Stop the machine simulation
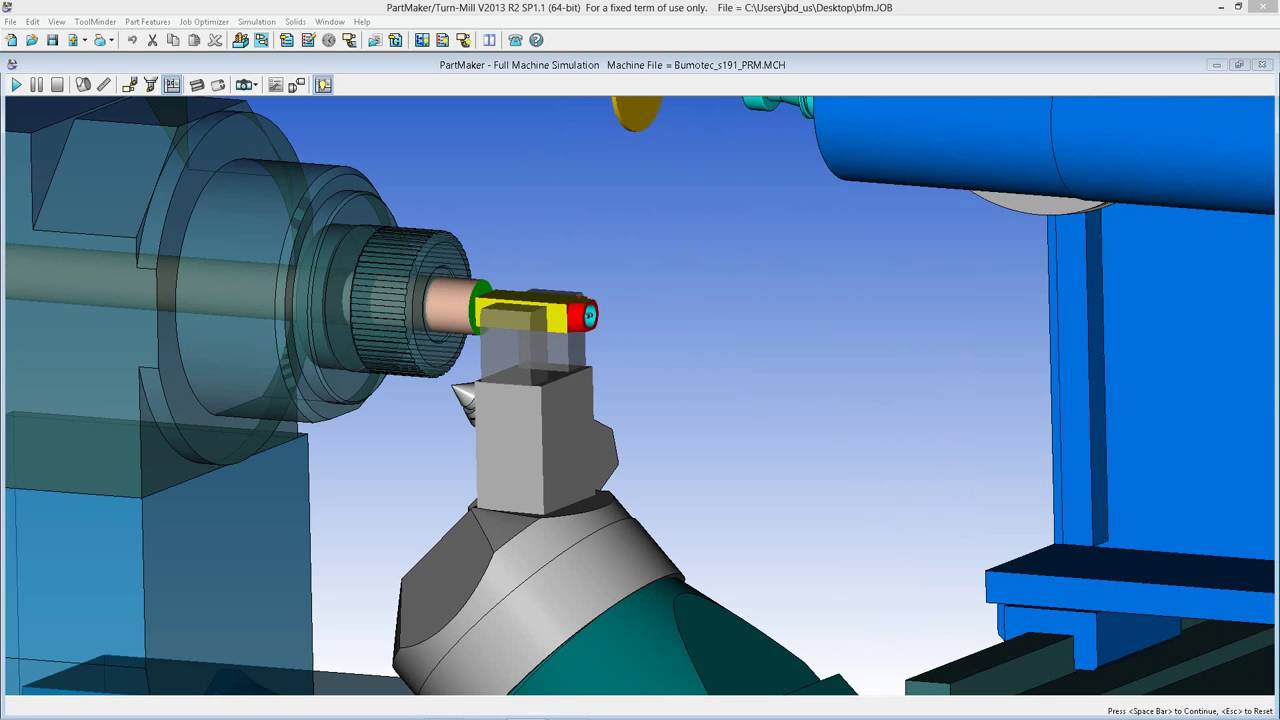1280x720 pixels. pyautogui.click(x=57, y=85)
